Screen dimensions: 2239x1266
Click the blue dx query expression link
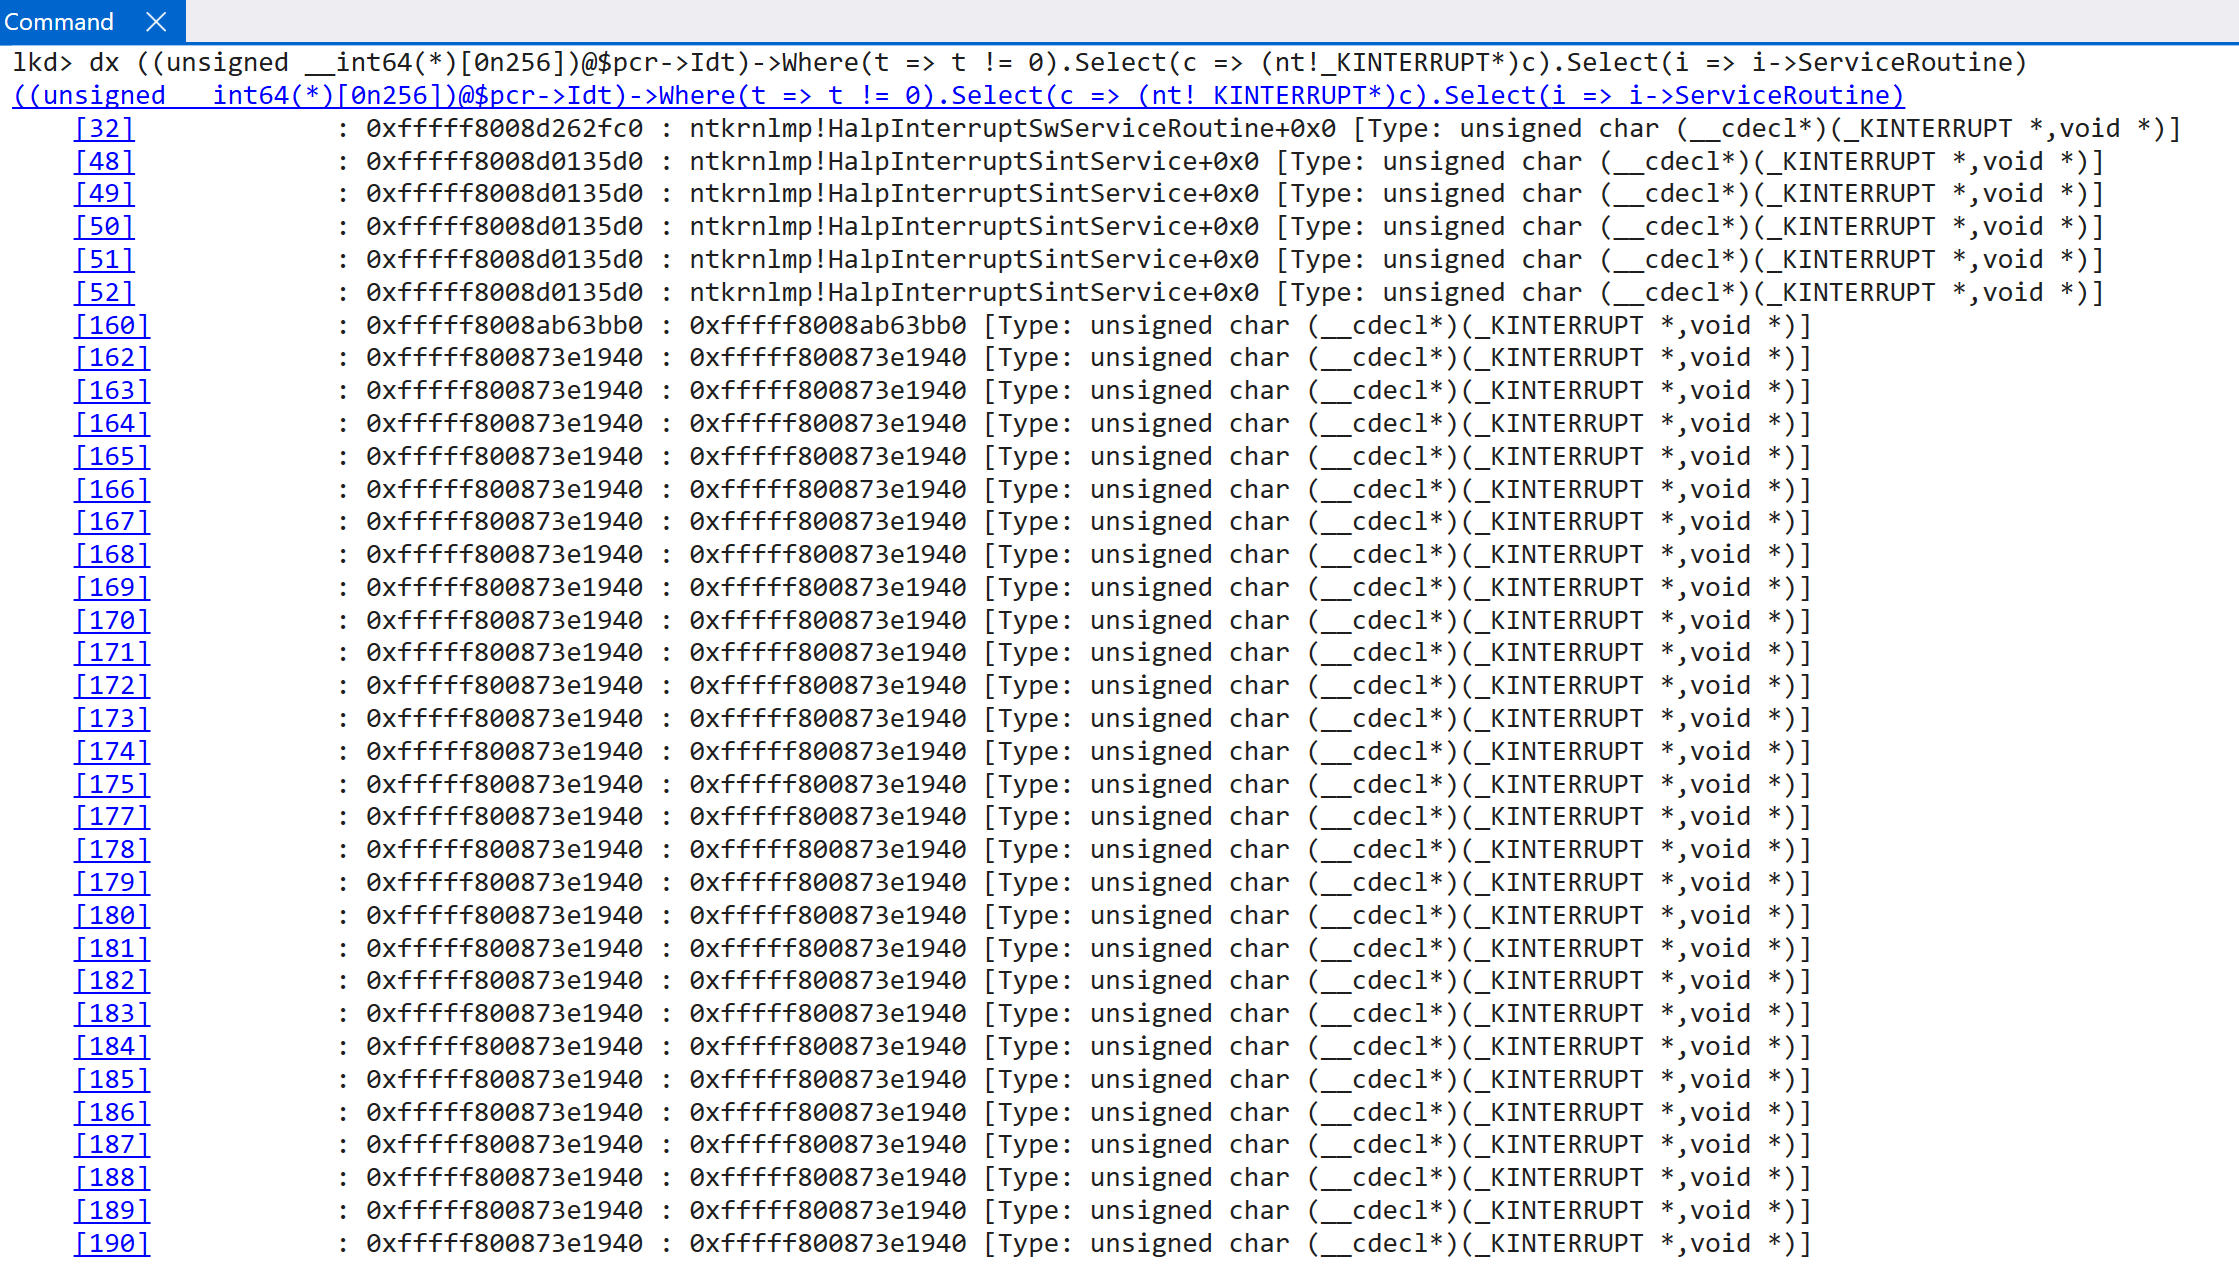point(958,95)
